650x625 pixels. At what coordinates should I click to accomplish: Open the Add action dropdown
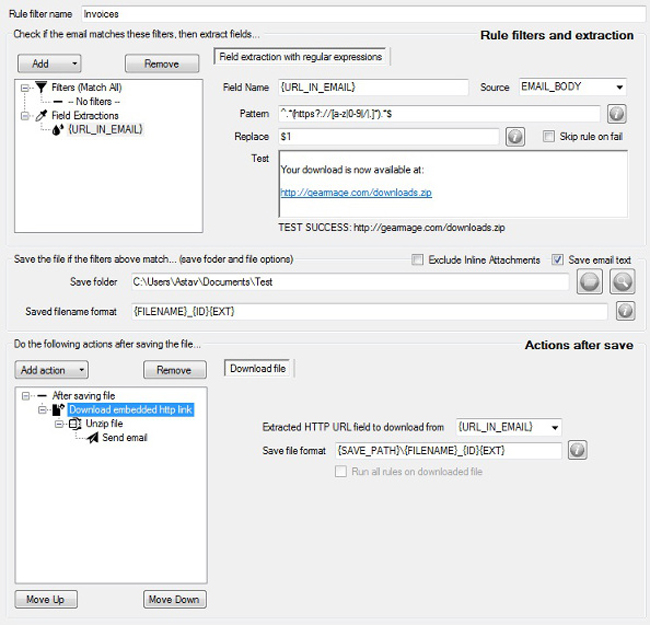[54, 370]
